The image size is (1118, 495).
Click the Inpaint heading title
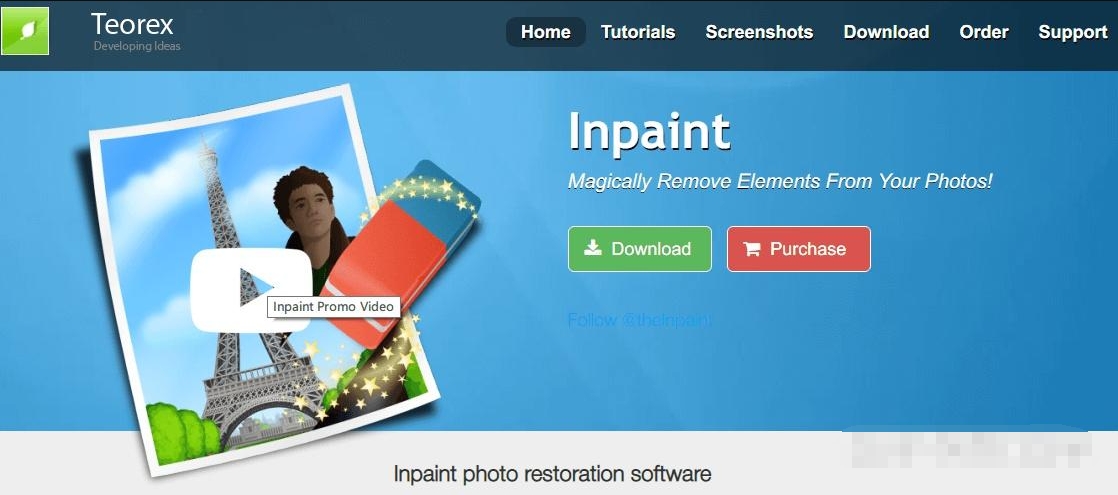point(649,132)
